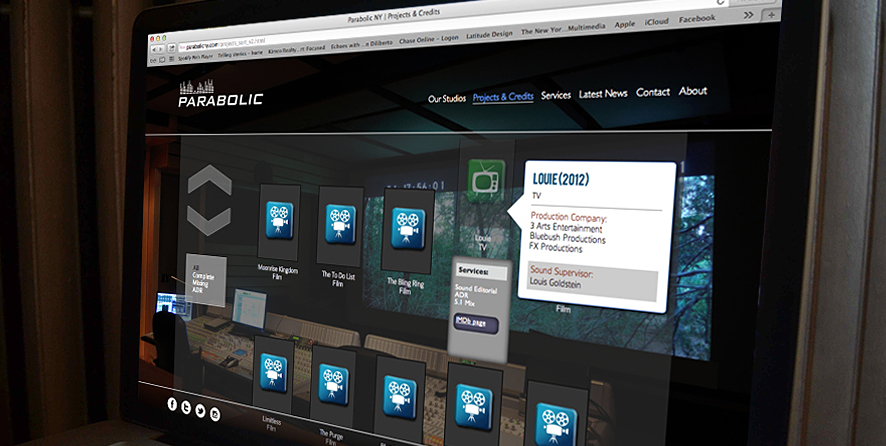Screen dimensions: 886x446
Task: Click The To Do List Film label
Action: click(x=337, y=279)
